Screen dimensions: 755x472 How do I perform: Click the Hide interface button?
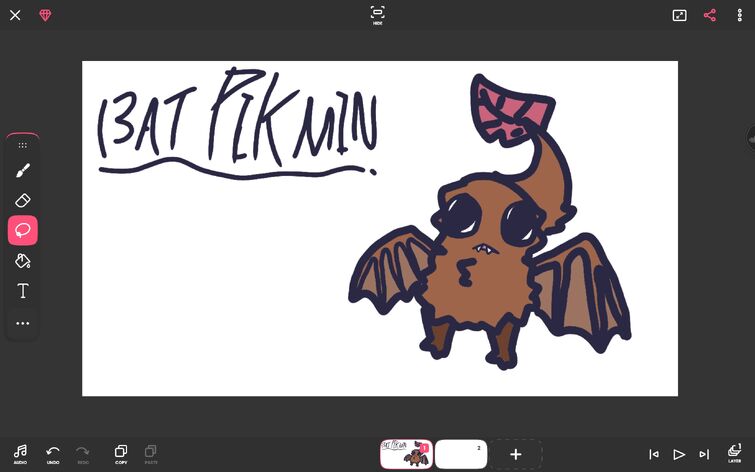pyautogui.click(x=378, y=15)
